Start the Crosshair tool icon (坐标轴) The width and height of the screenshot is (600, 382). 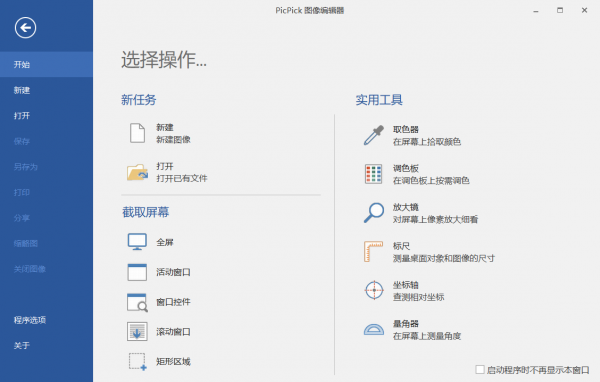[x=374, y=291]
